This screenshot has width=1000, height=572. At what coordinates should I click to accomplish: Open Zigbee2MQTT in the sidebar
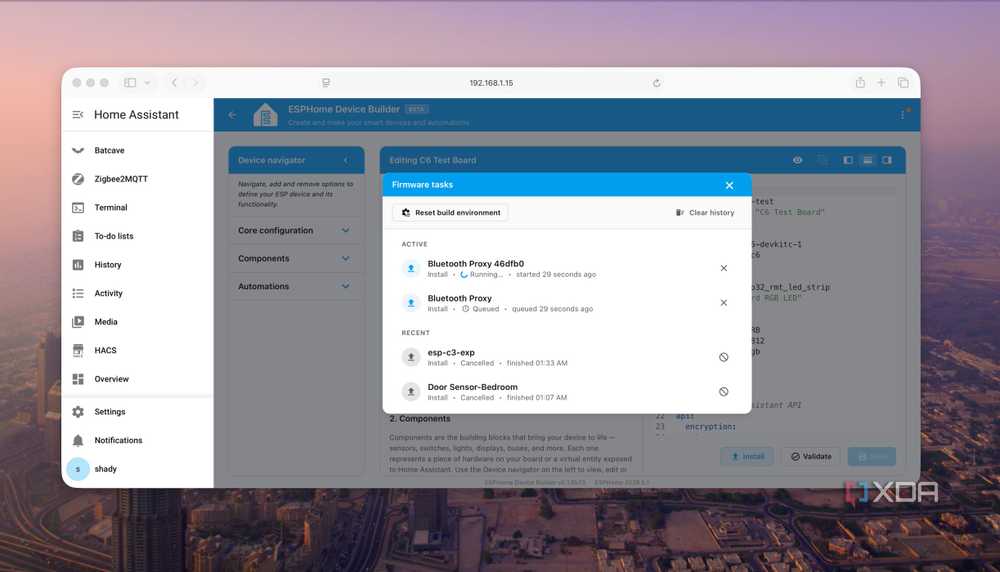[x=137, y=179]
